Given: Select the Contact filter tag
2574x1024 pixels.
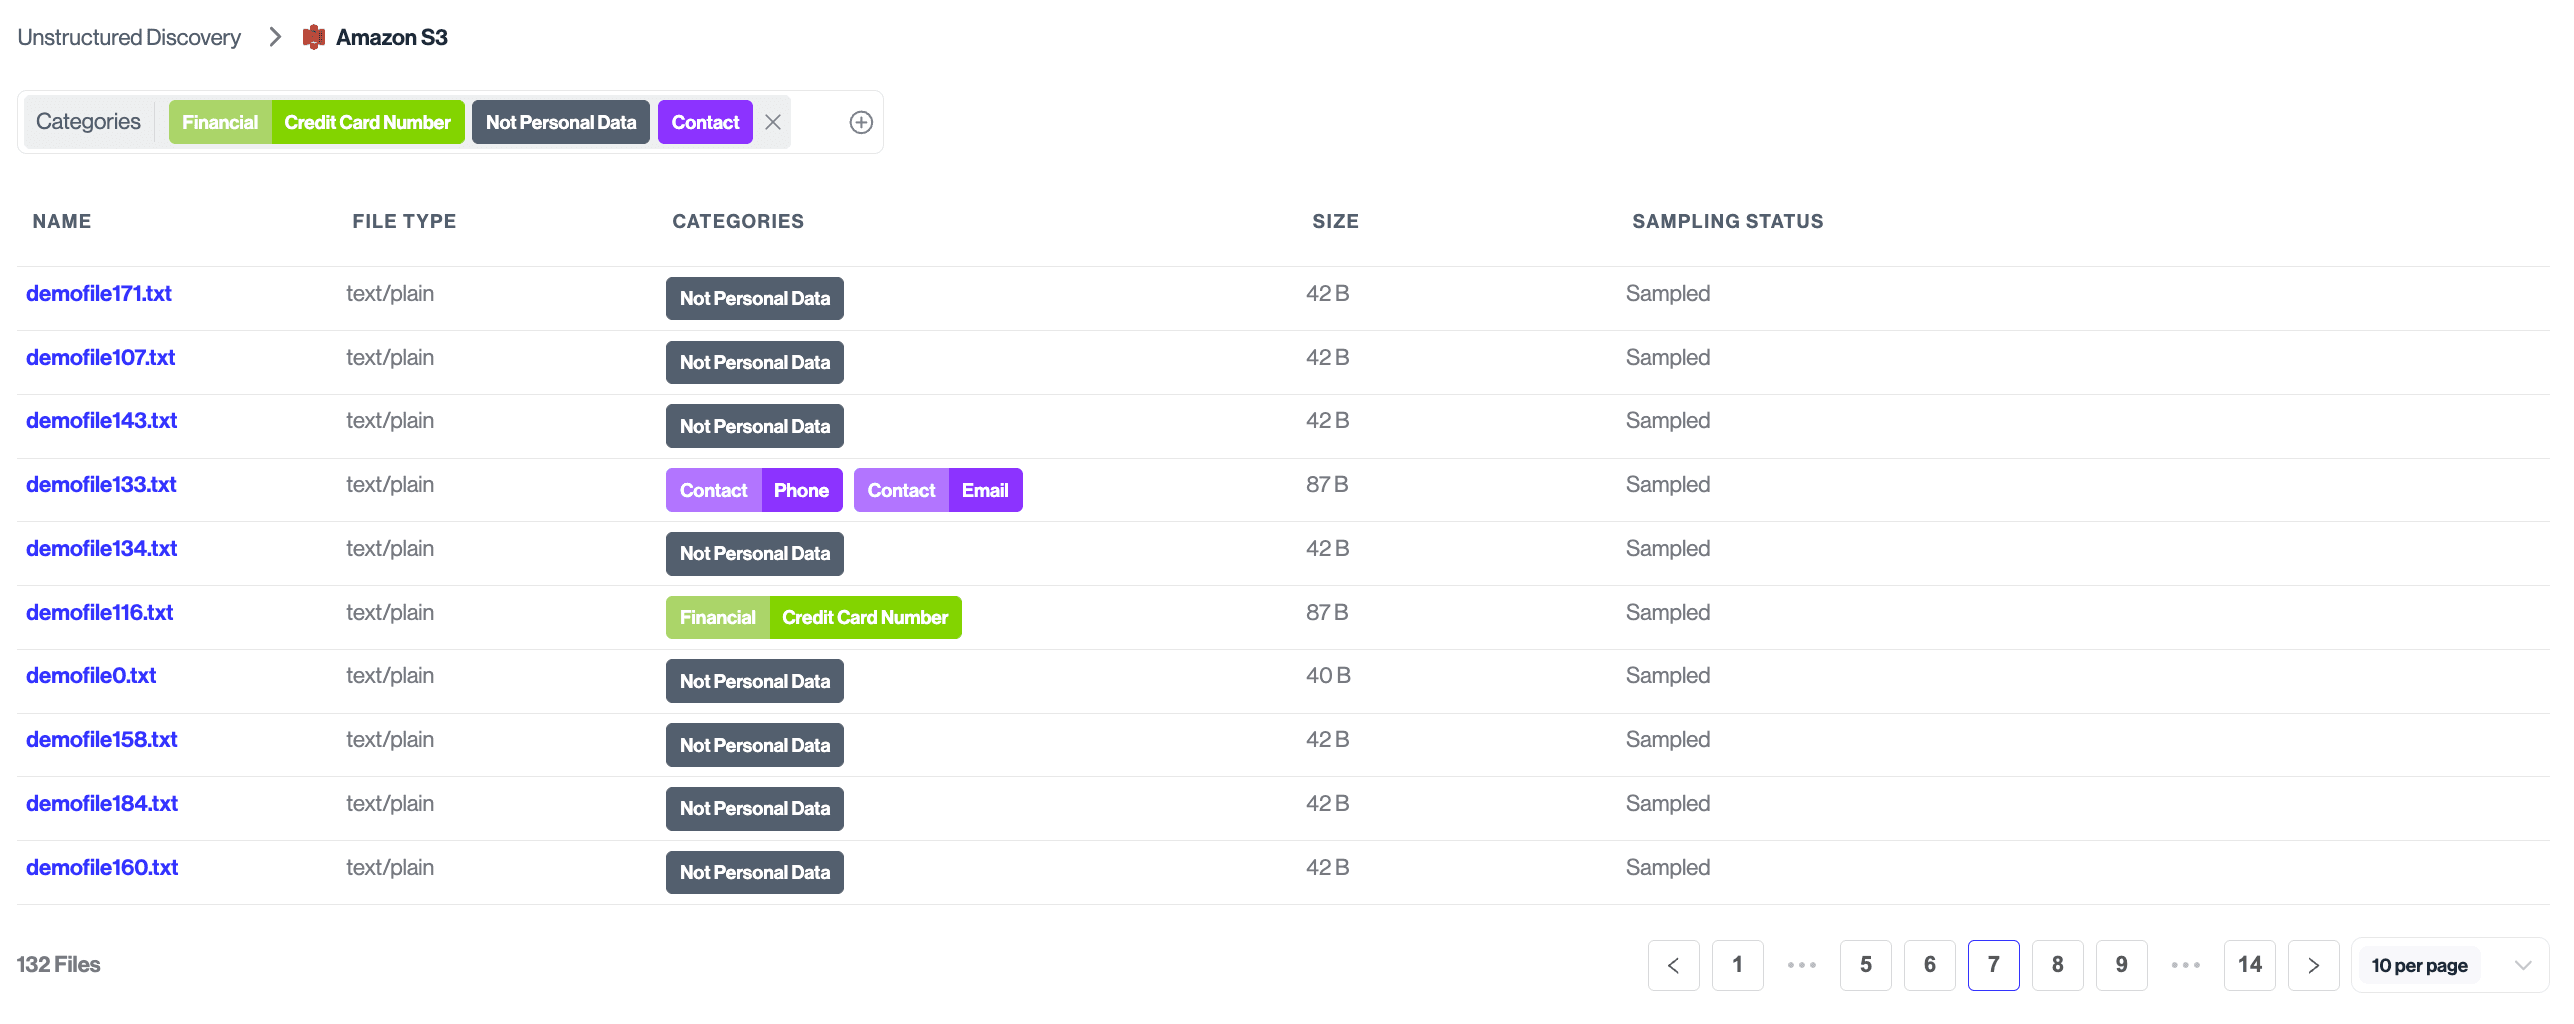Looking at the screenshot, I should pos(705,122).
